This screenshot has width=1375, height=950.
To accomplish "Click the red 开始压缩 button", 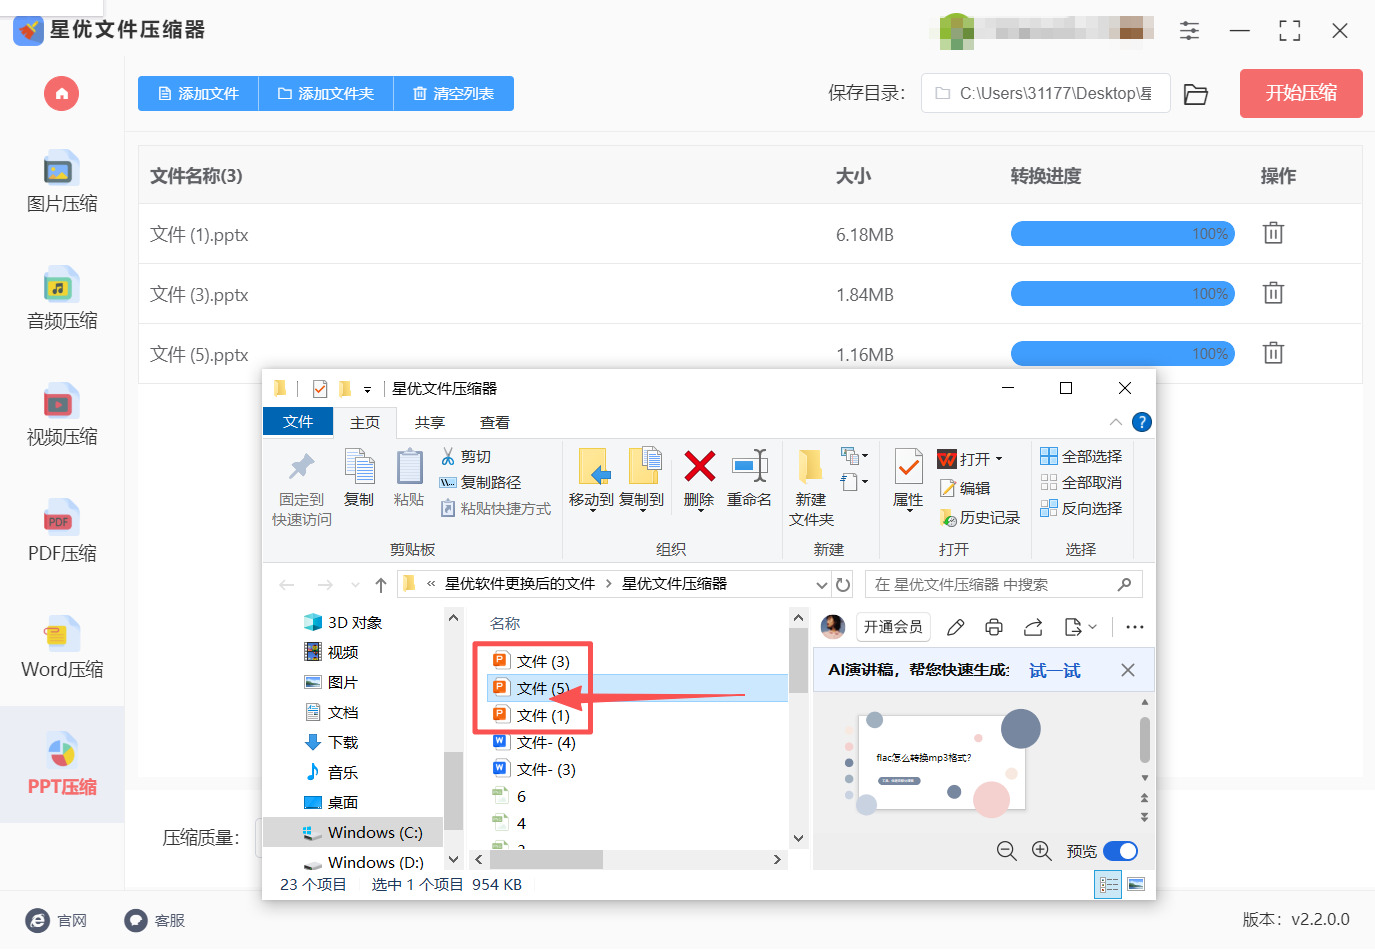I will [x=1301, y=93].
